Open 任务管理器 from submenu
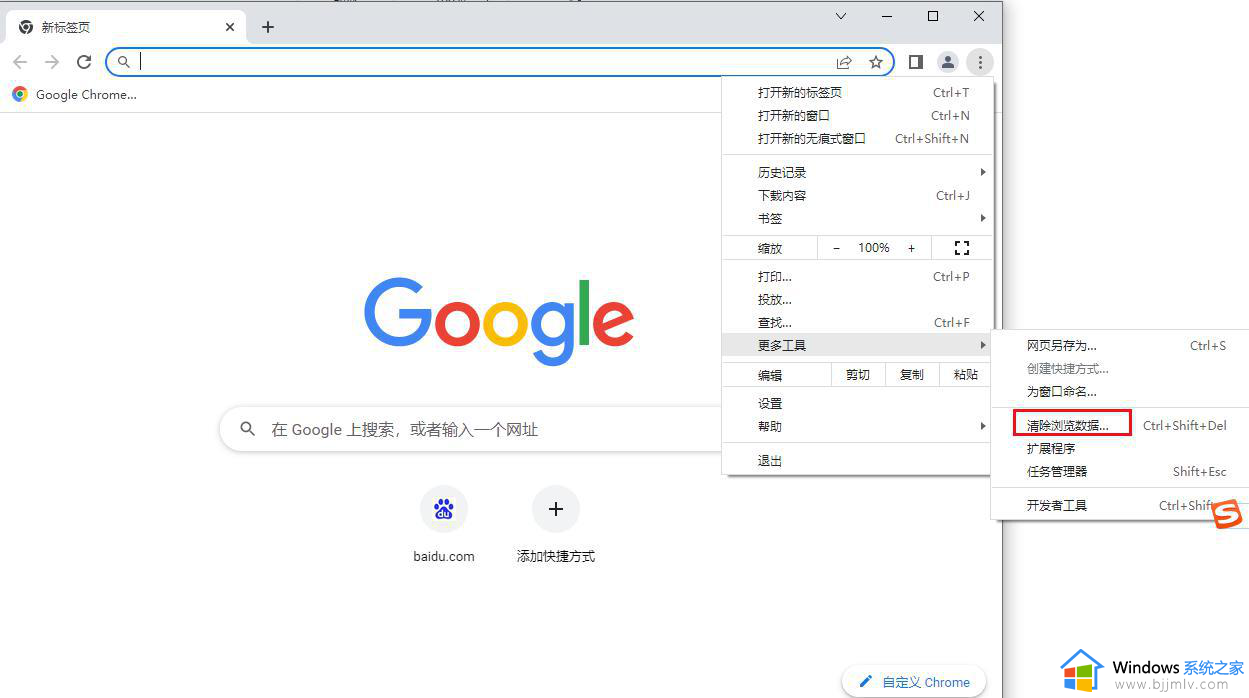1249x698 pixels. (1120, 471)
